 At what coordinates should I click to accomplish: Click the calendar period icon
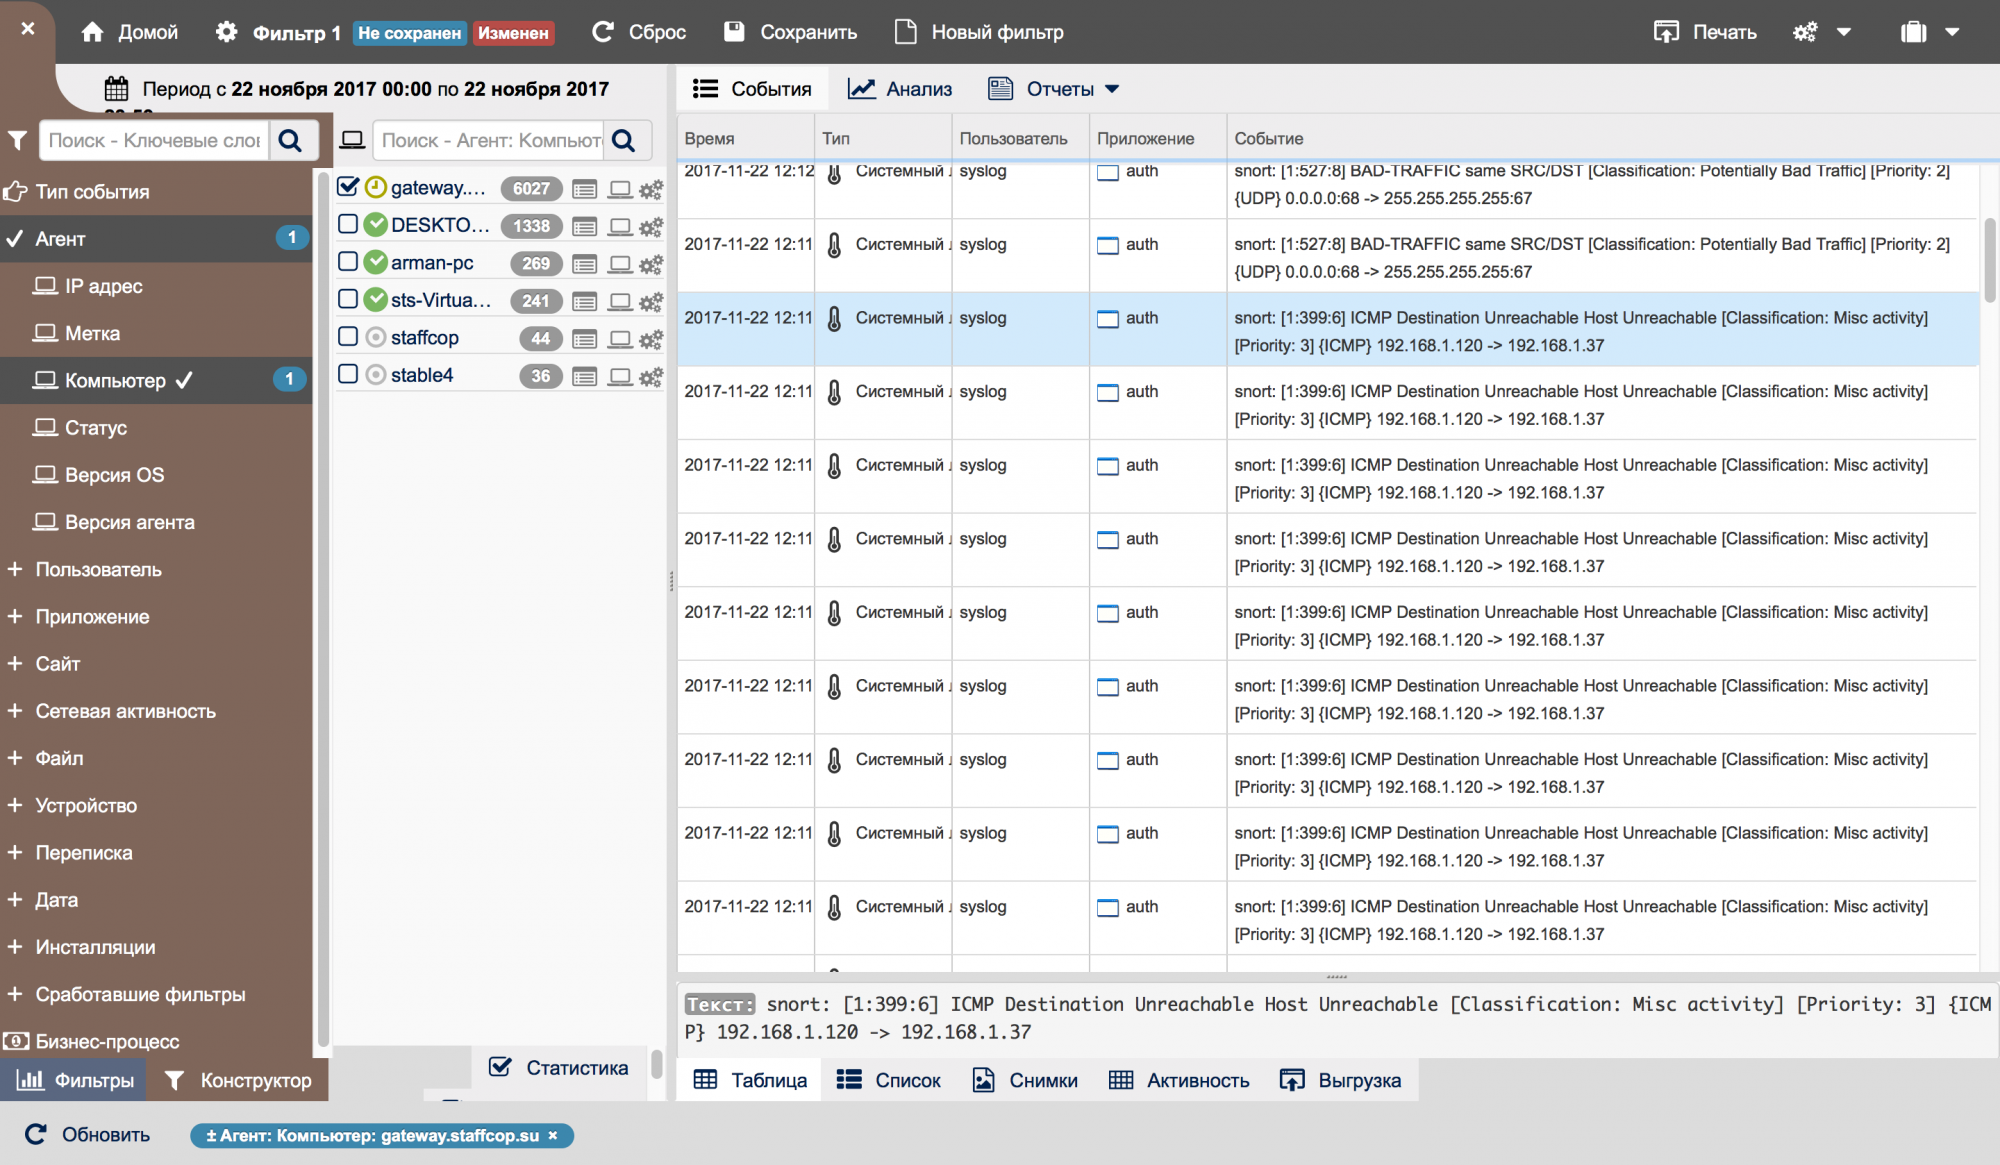click(x=116, y=89)
